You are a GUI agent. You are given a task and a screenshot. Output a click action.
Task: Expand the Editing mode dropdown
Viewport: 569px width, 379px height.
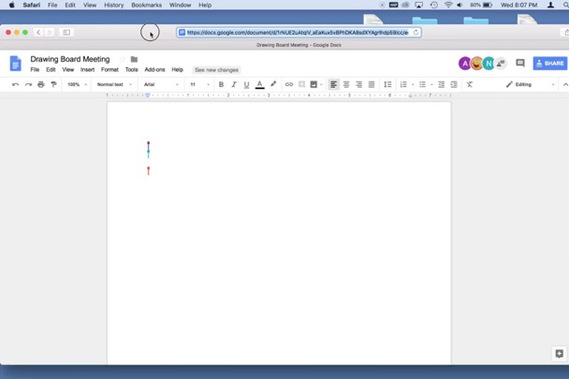(x=531, y=85)
